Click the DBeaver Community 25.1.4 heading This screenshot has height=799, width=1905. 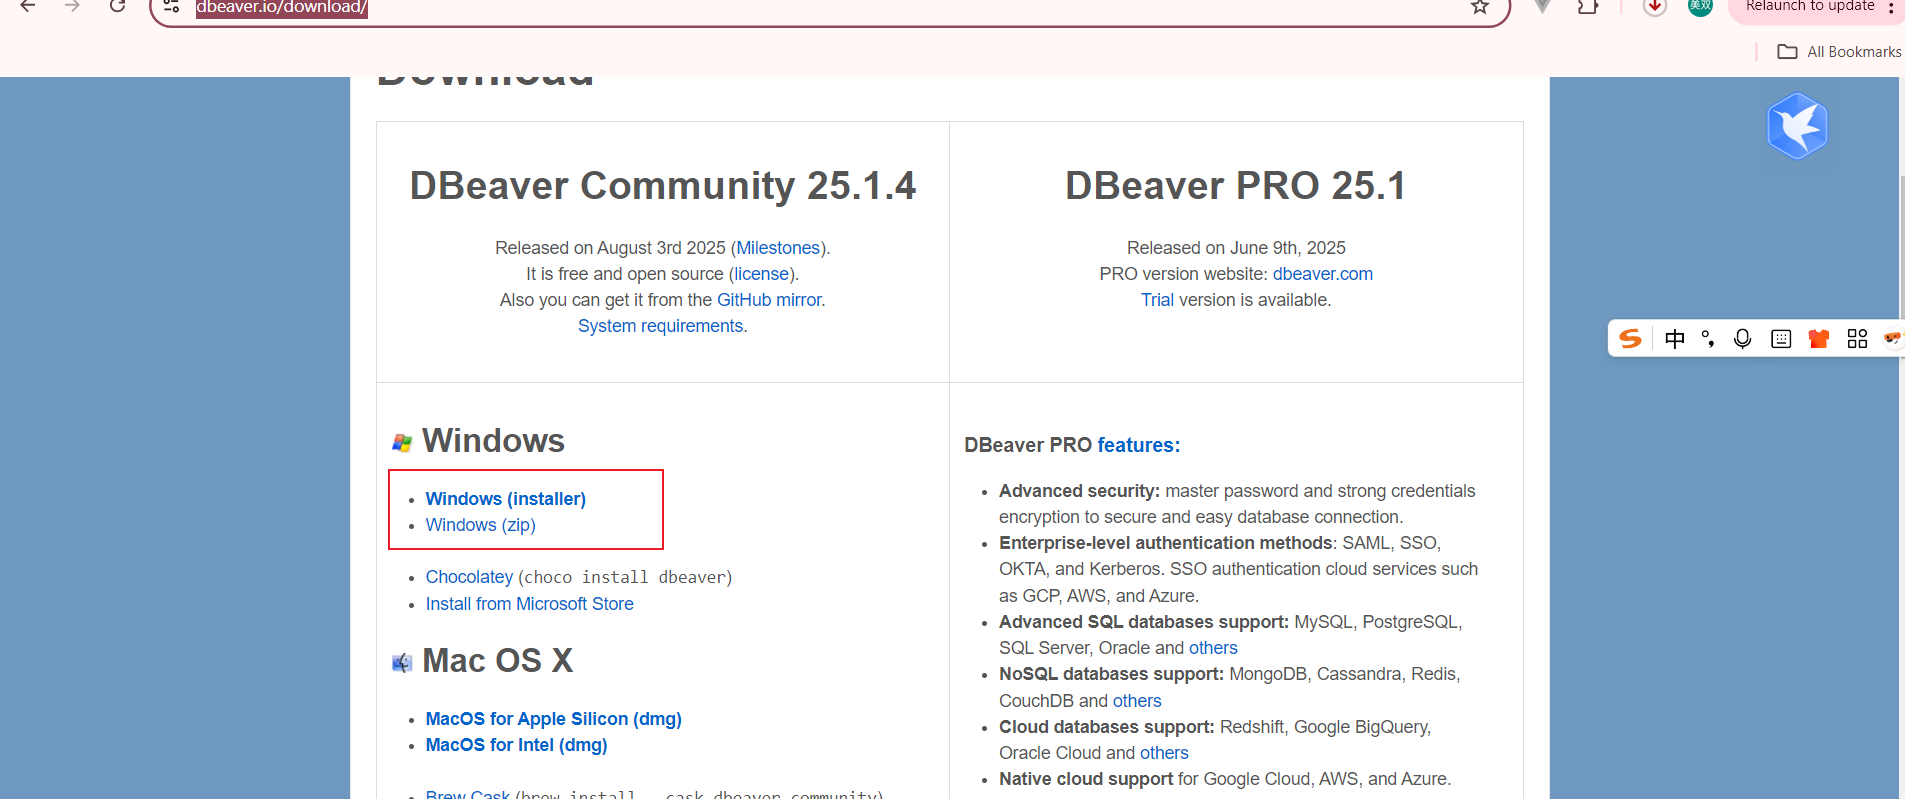click(x=663, y=186)
